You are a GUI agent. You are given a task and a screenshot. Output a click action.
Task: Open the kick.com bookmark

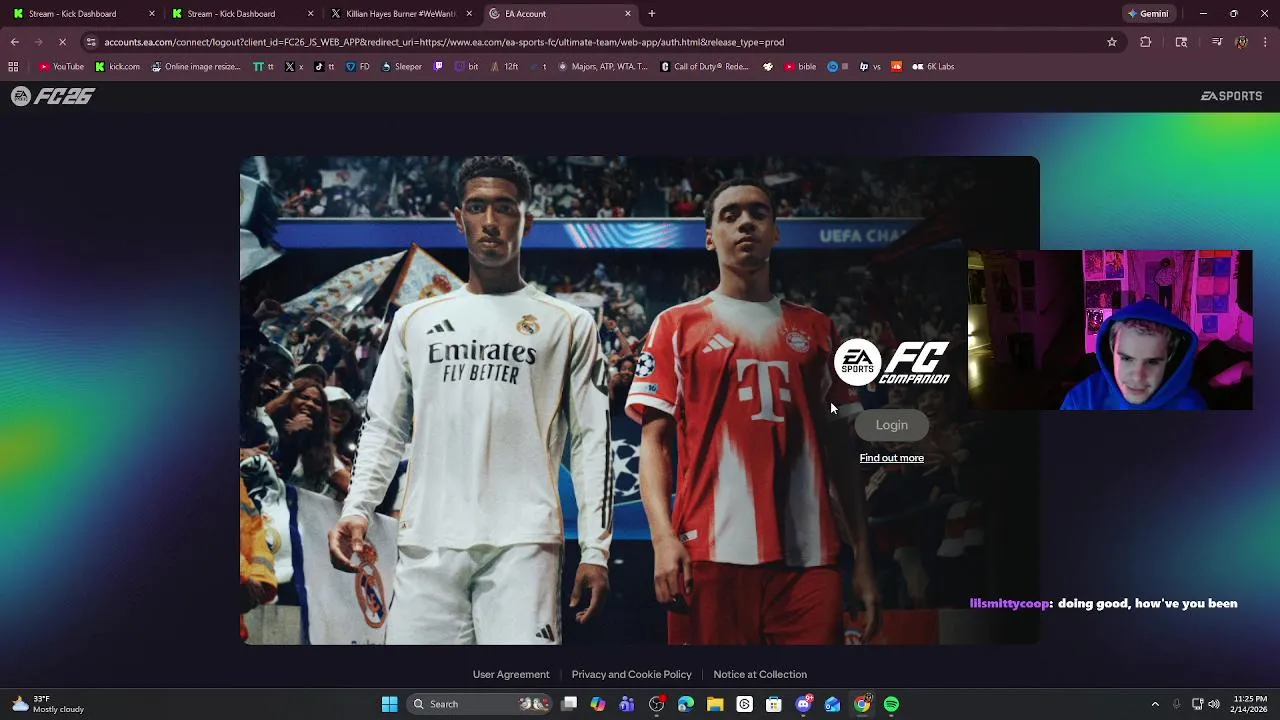(x=117, y=67)
